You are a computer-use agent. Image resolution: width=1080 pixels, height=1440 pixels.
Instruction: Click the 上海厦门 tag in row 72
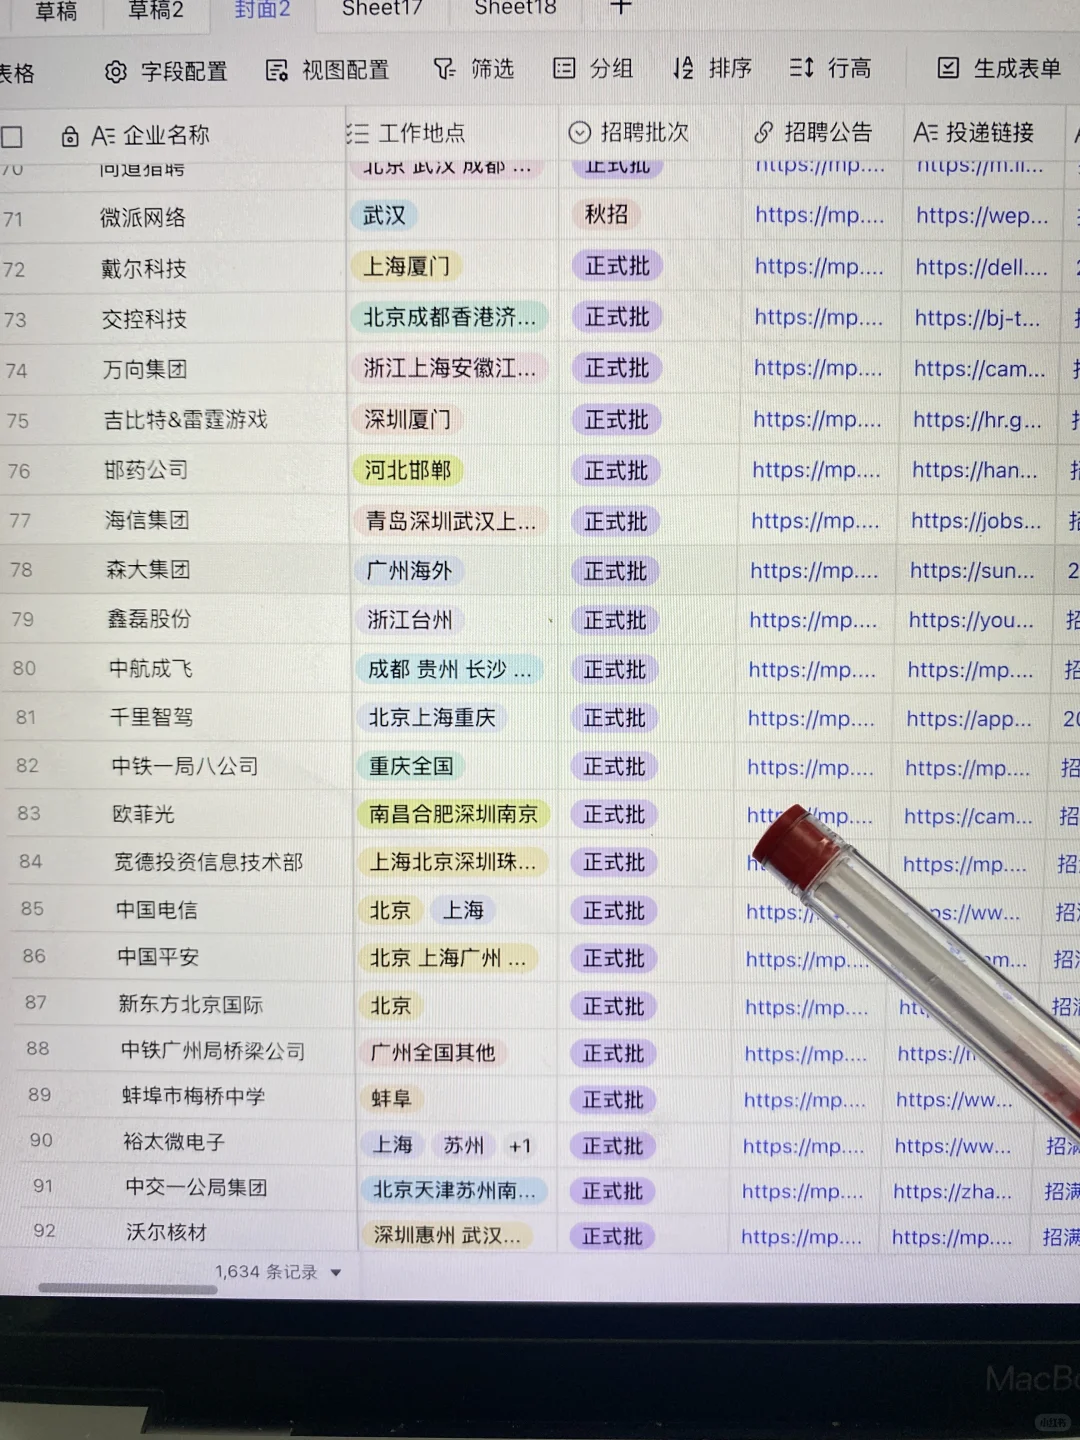[x=406, y=266]
